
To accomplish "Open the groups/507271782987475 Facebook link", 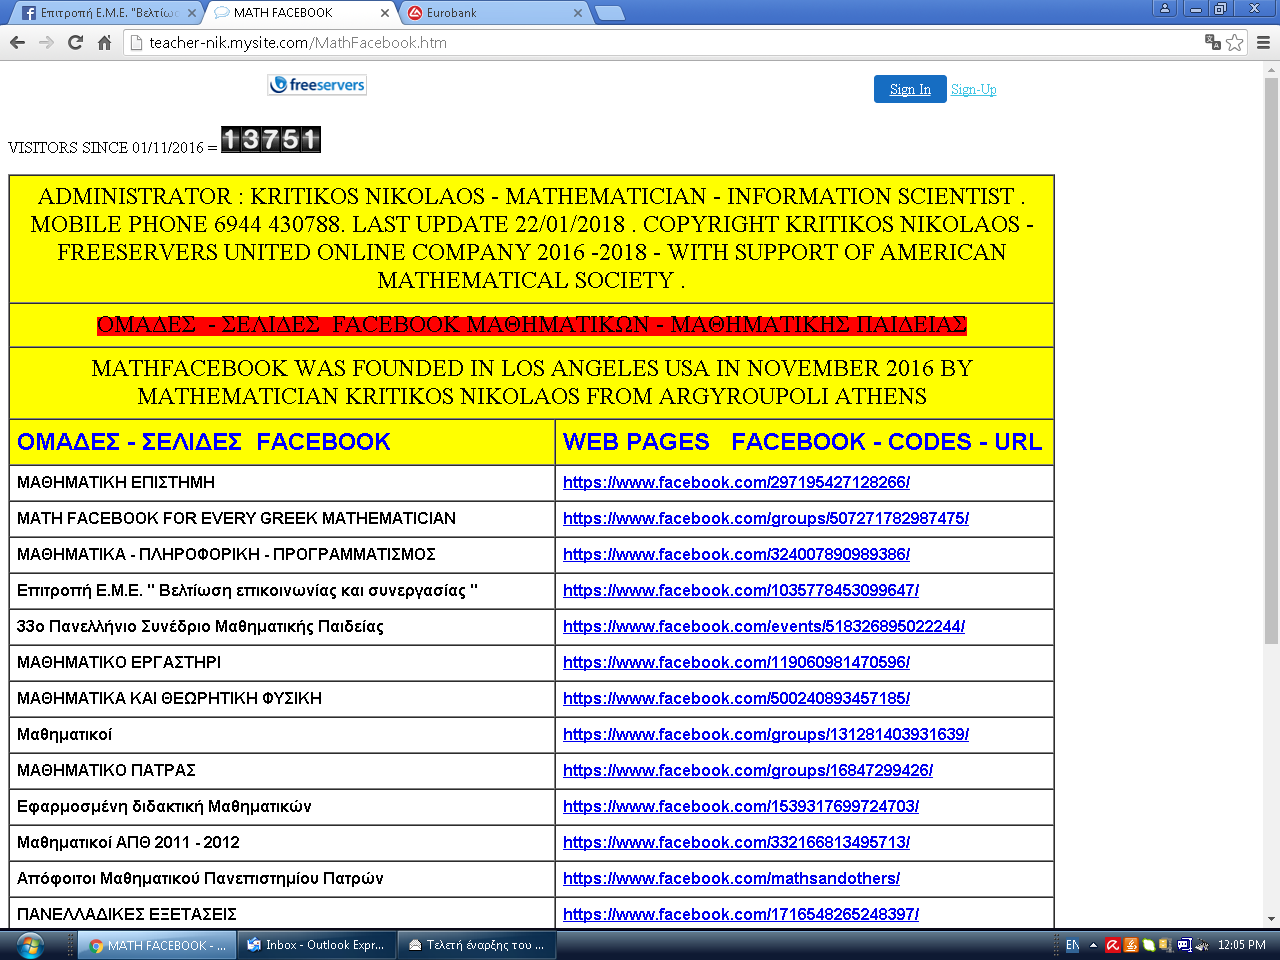I will pos(766,518).
